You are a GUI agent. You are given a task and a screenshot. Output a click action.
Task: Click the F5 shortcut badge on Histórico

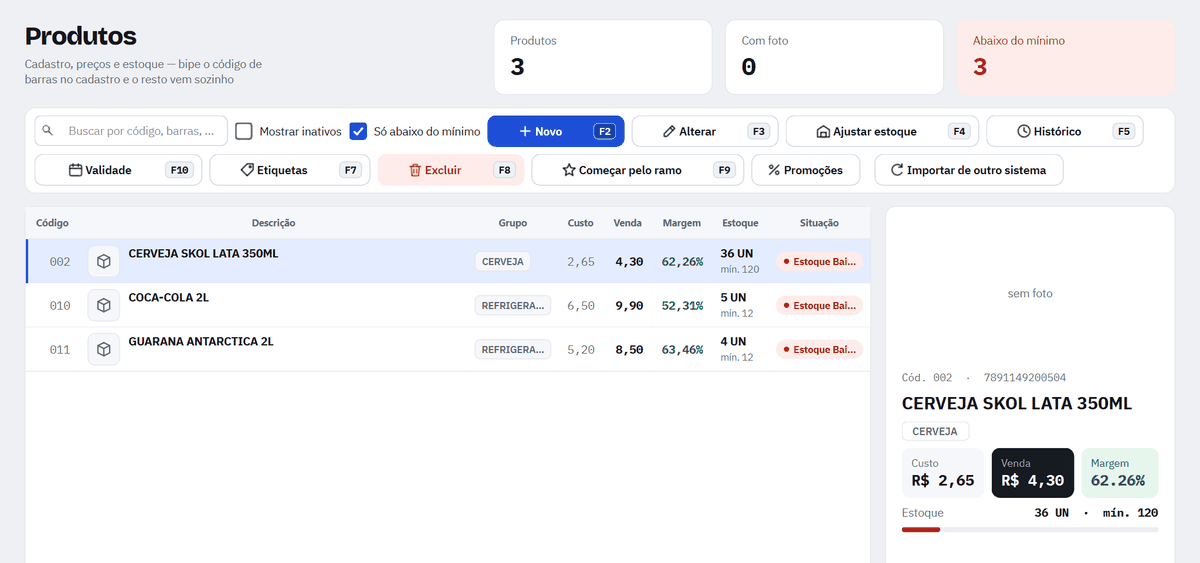click(x=1124, y=131)
